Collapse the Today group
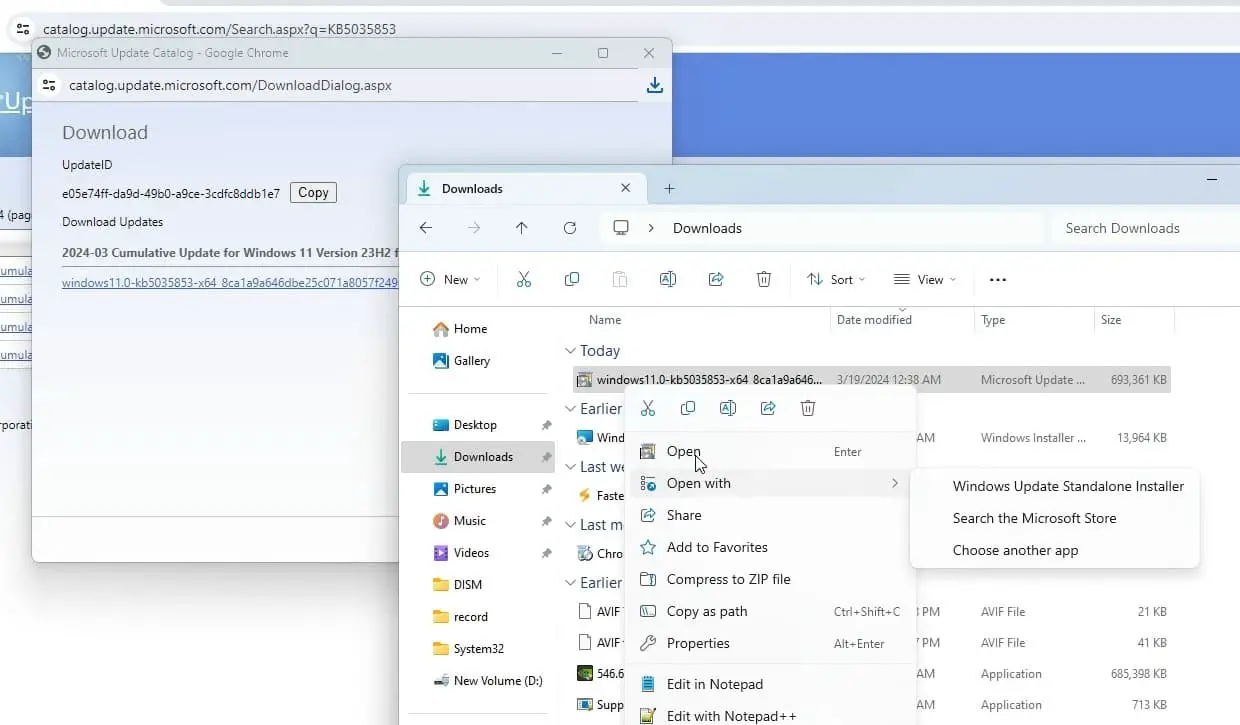Screen dimensions: 1240x725 (570, 351)
